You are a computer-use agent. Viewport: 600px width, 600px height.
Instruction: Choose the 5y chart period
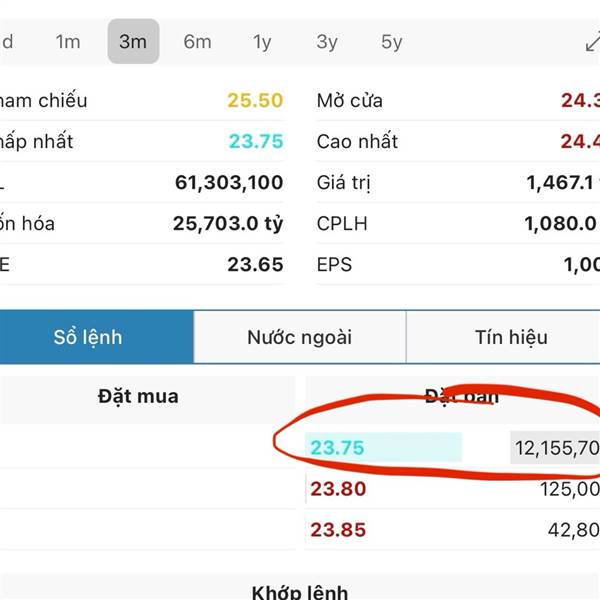pos(391,42)
